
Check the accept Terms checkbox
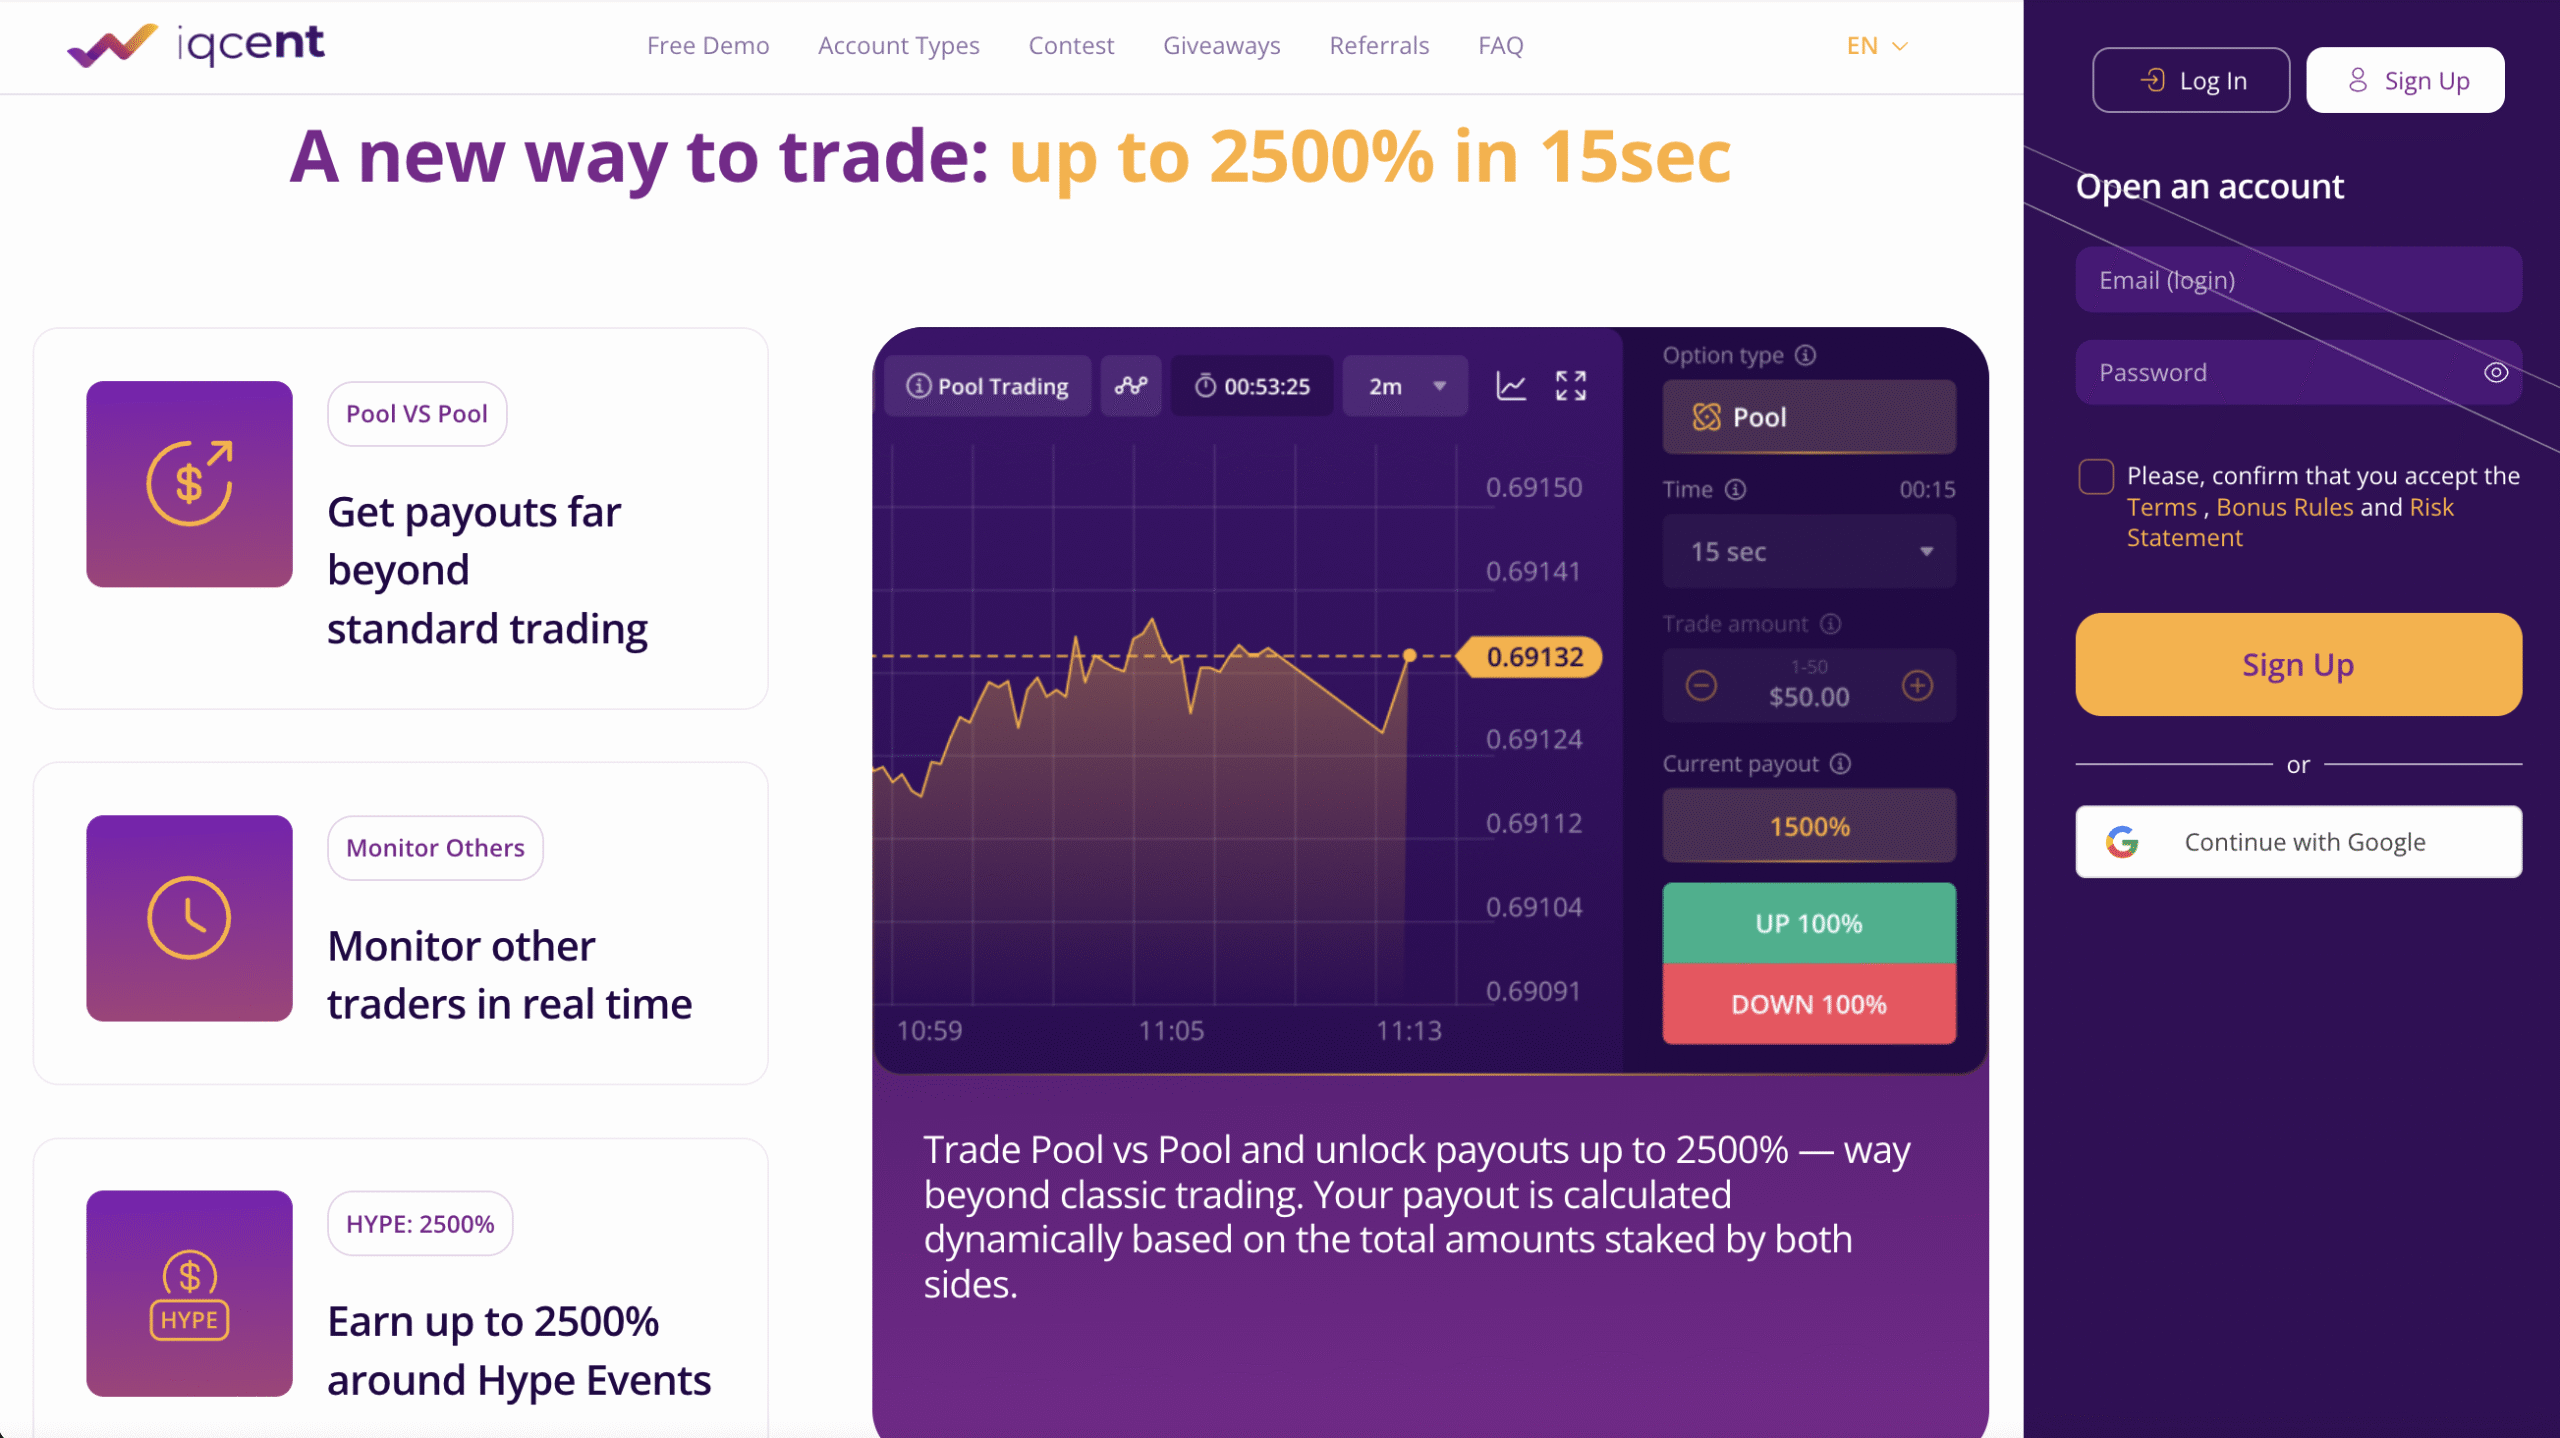click(2096, 477)
